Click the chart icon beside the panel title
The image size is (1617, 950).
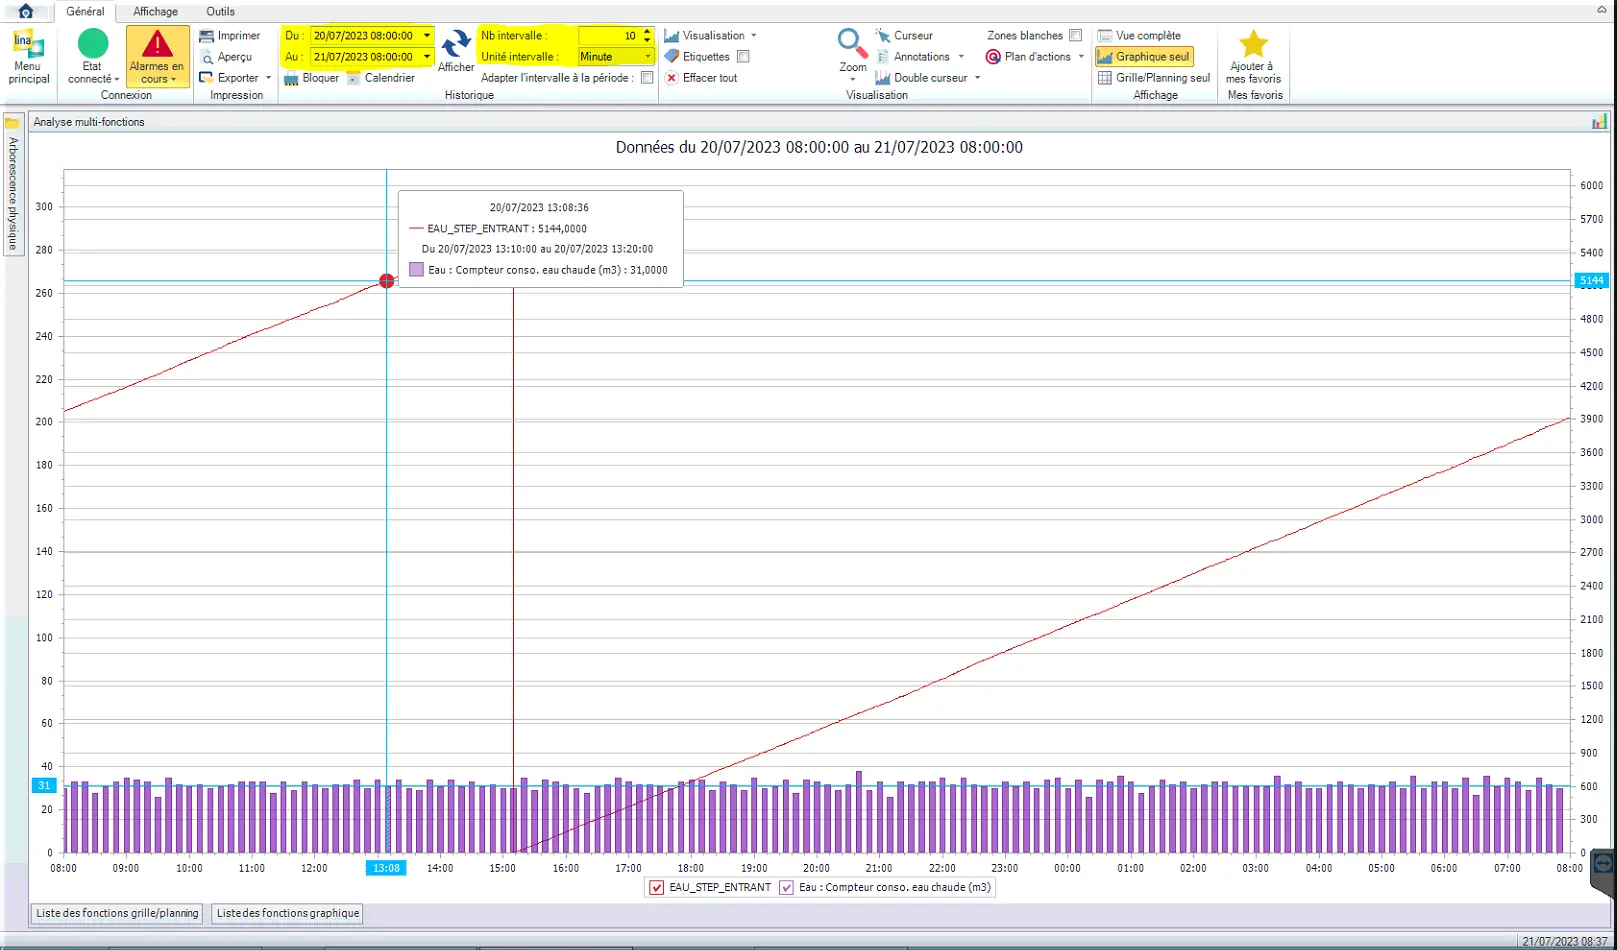pos(1599,121)
